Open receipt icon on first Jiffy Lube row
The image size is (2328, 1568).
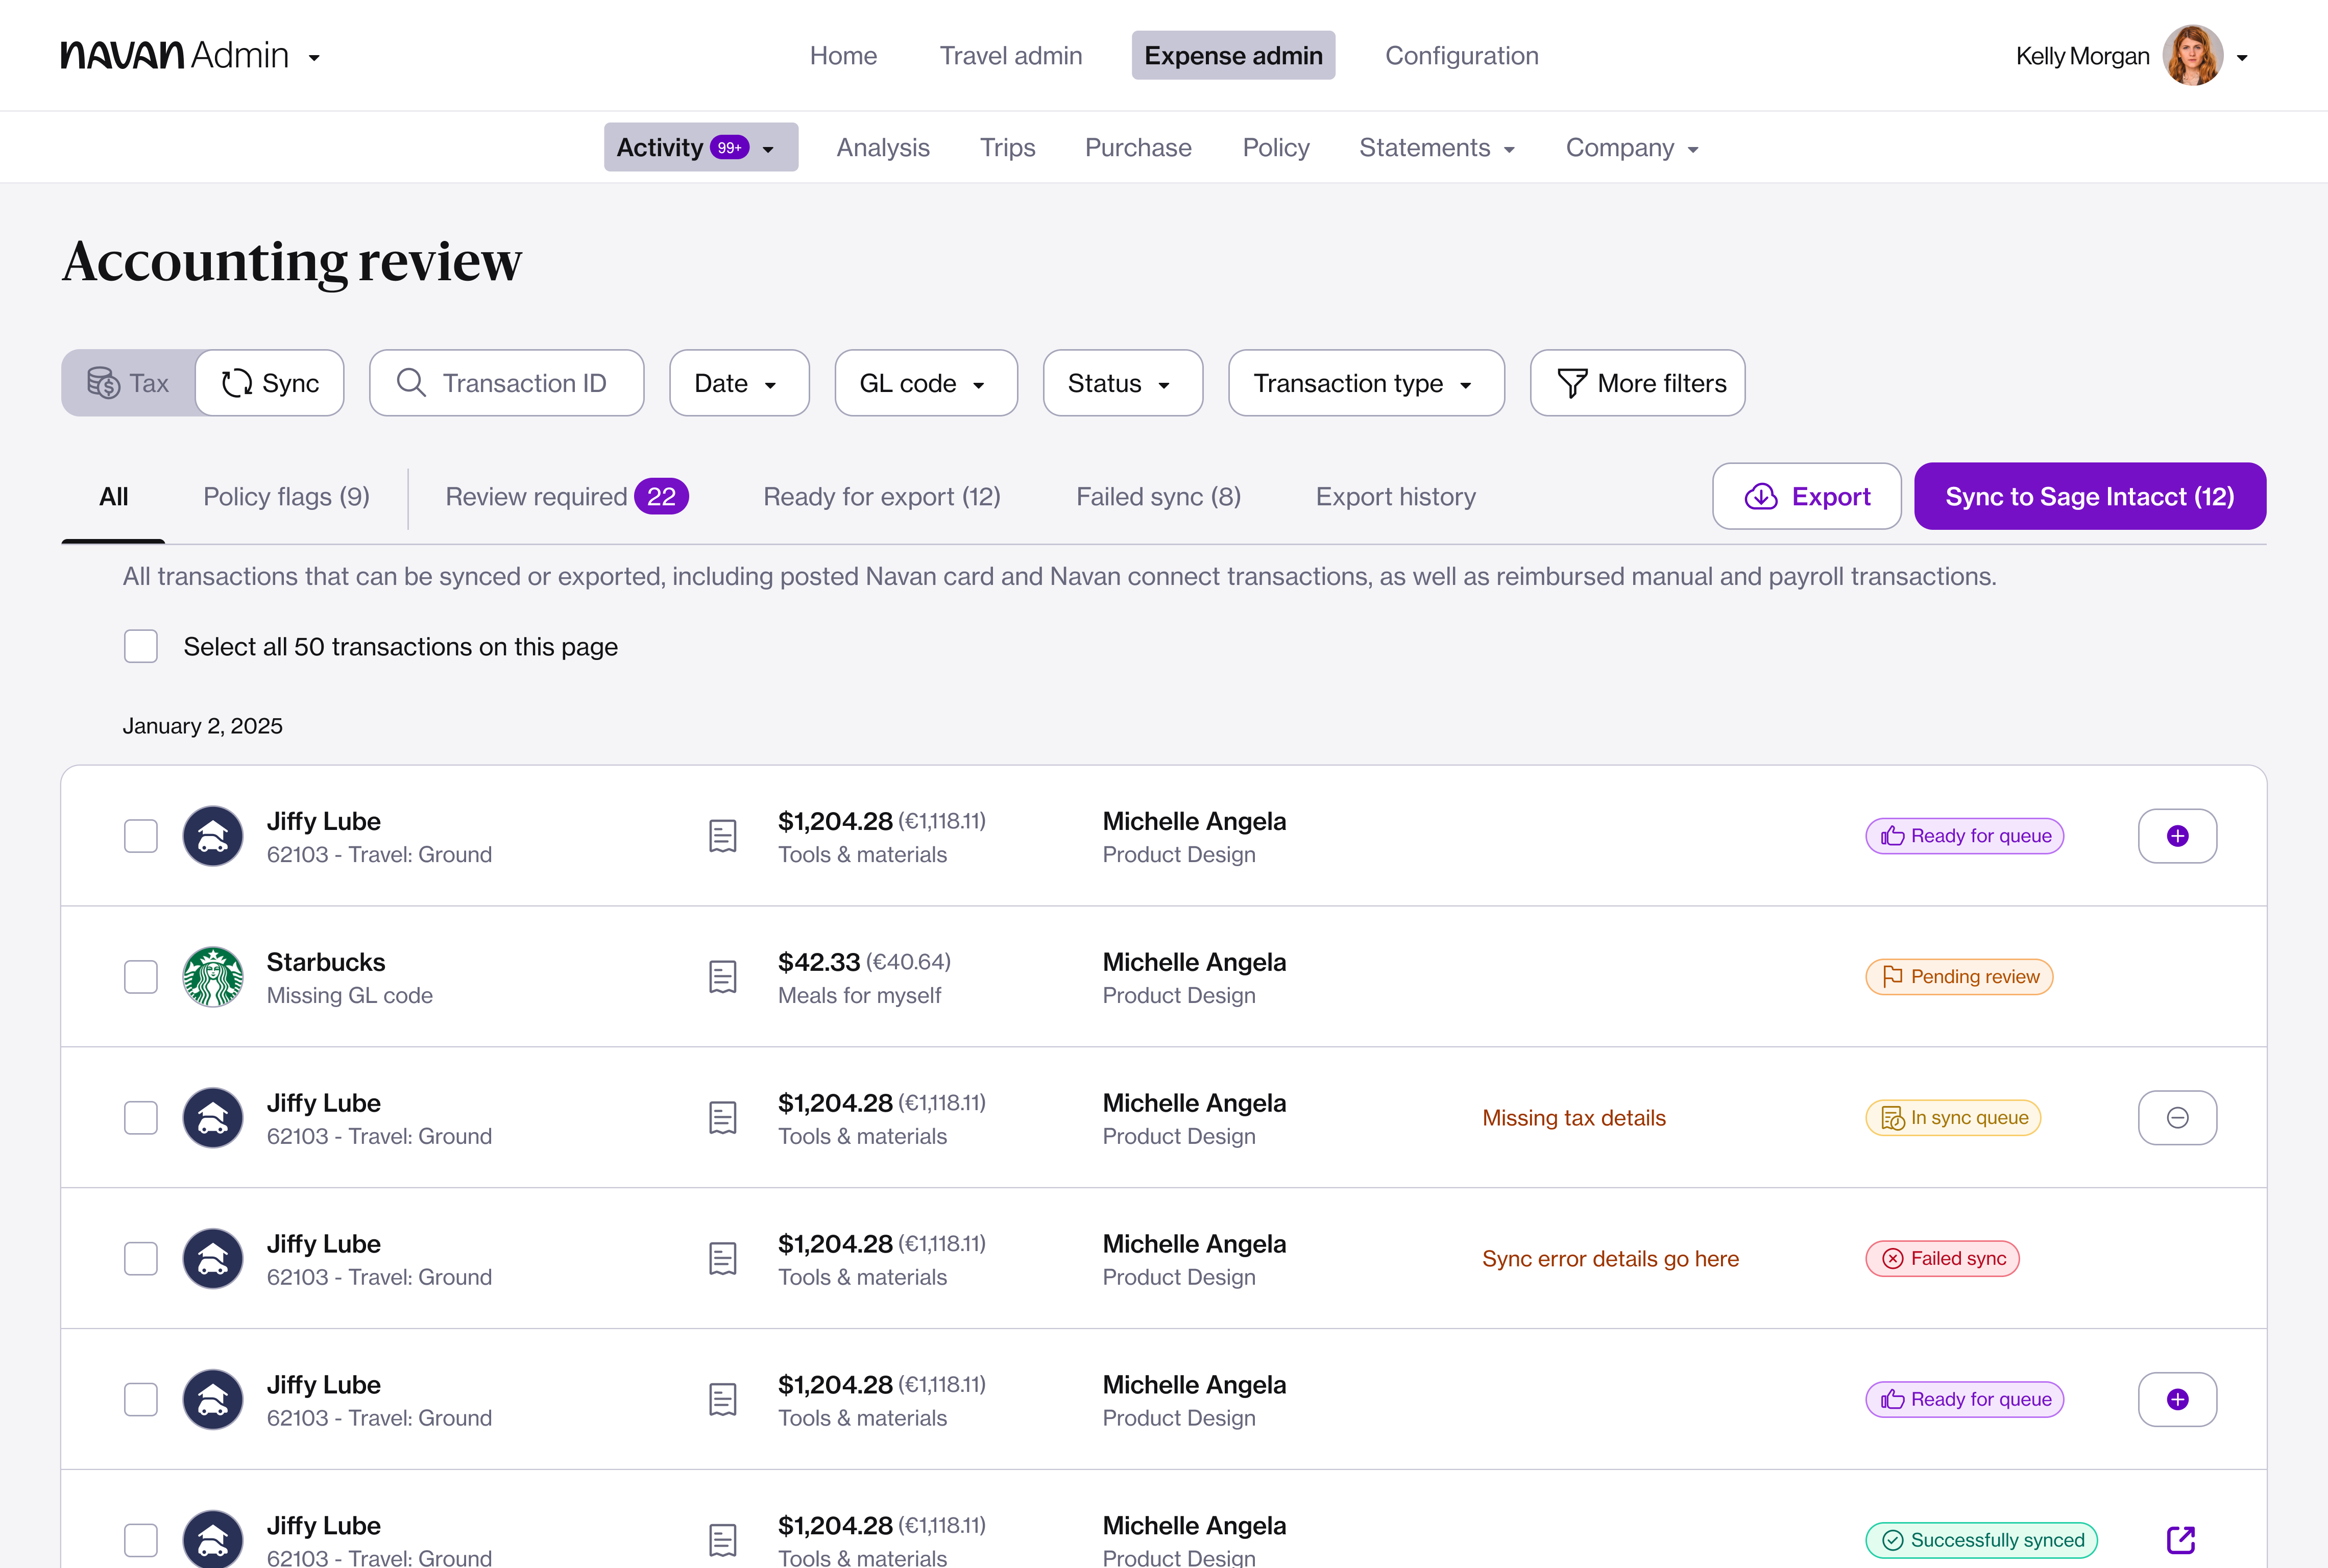coord(722,836)
